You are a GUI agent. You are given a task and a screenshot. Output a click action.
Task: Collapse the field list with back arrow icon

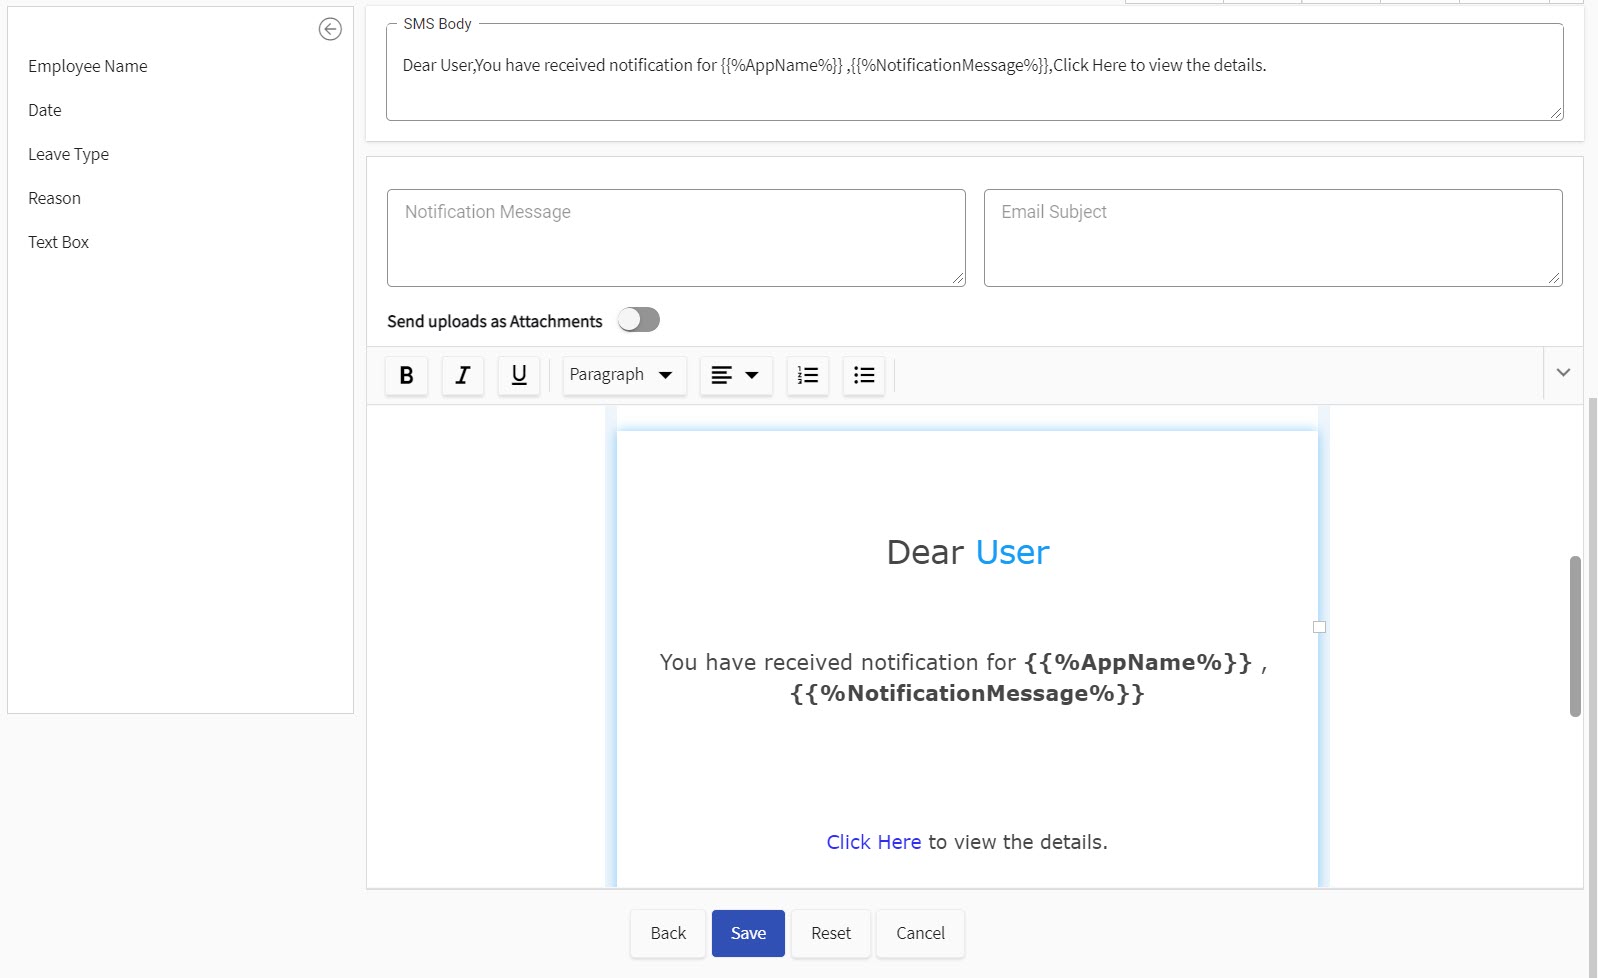pos(330,29)
